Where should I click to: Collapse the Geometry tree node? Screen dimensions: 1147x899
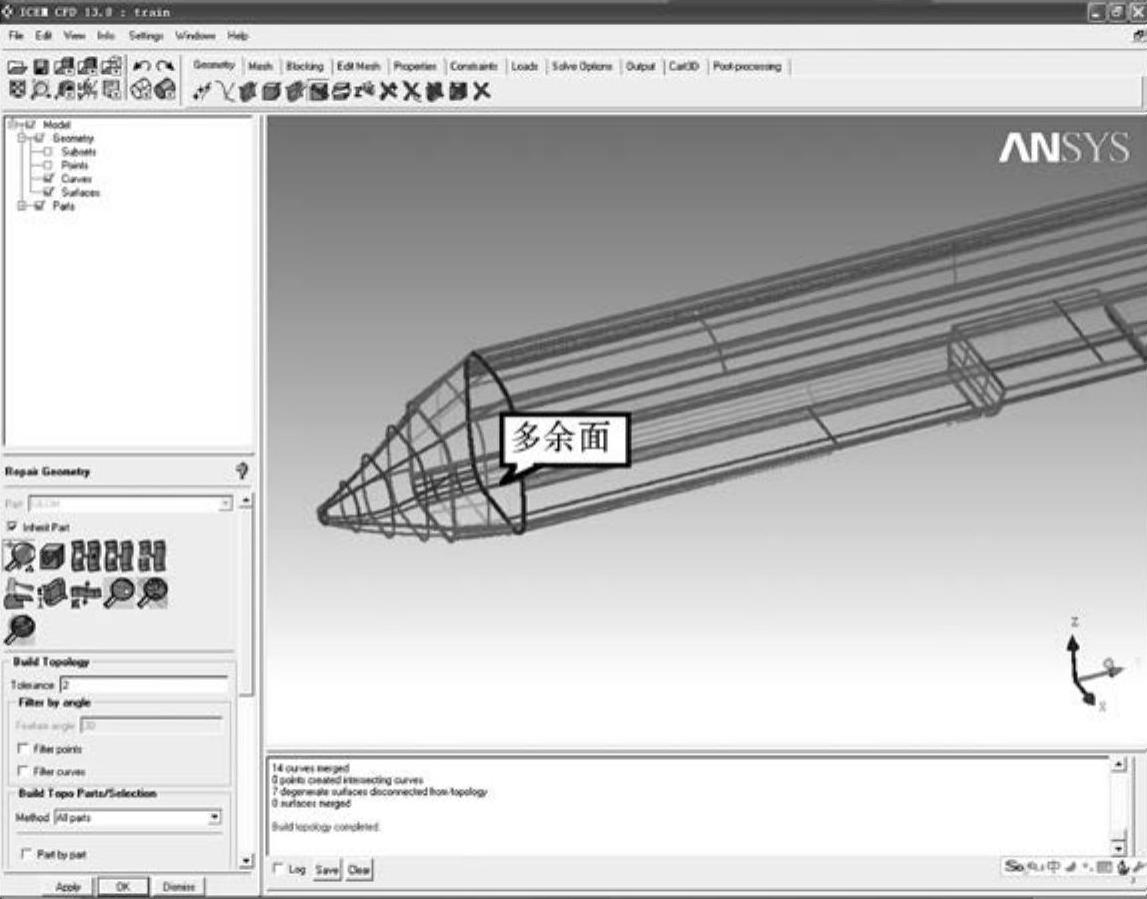pos(21,138)
